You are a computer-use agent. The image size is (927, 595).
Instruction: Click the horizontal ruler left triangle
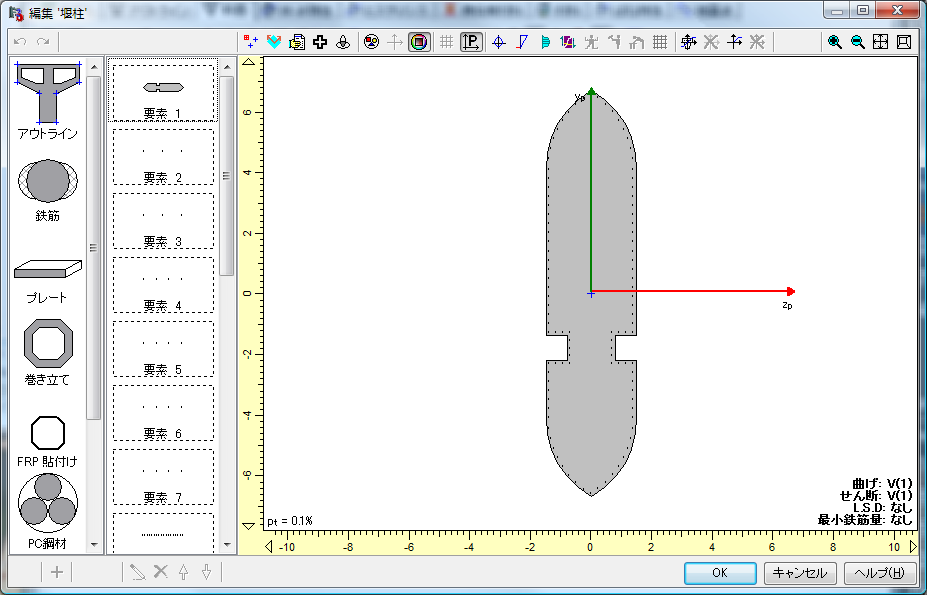click(269, 547)
